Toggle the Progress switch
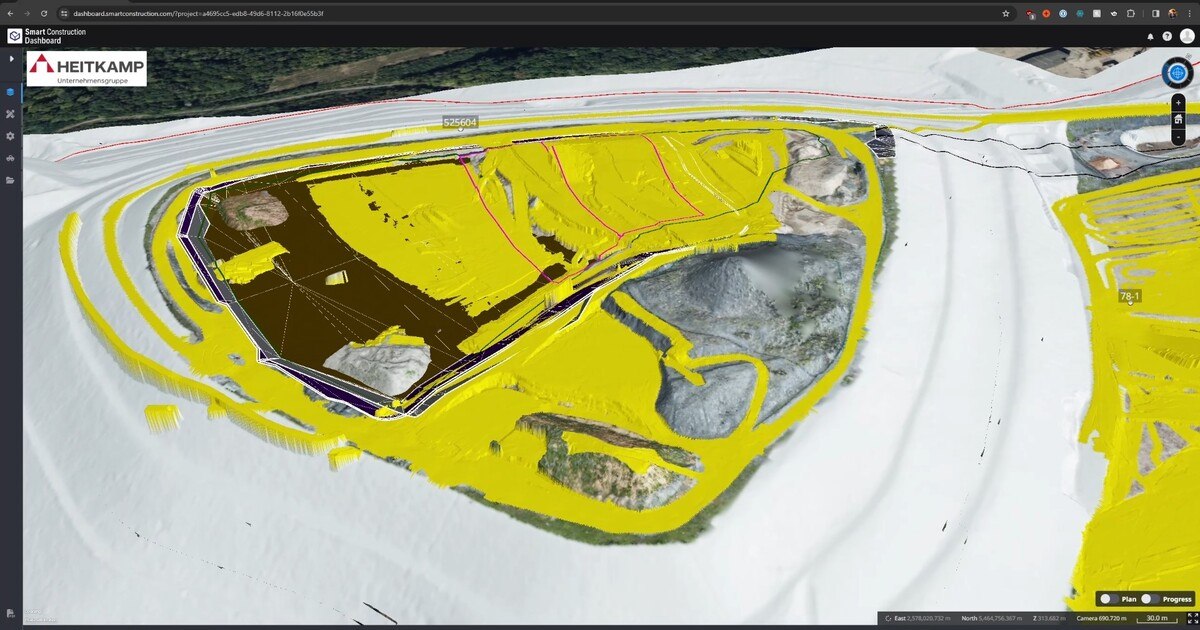This screenshot has width=1200, height=630. (1150, 599)
